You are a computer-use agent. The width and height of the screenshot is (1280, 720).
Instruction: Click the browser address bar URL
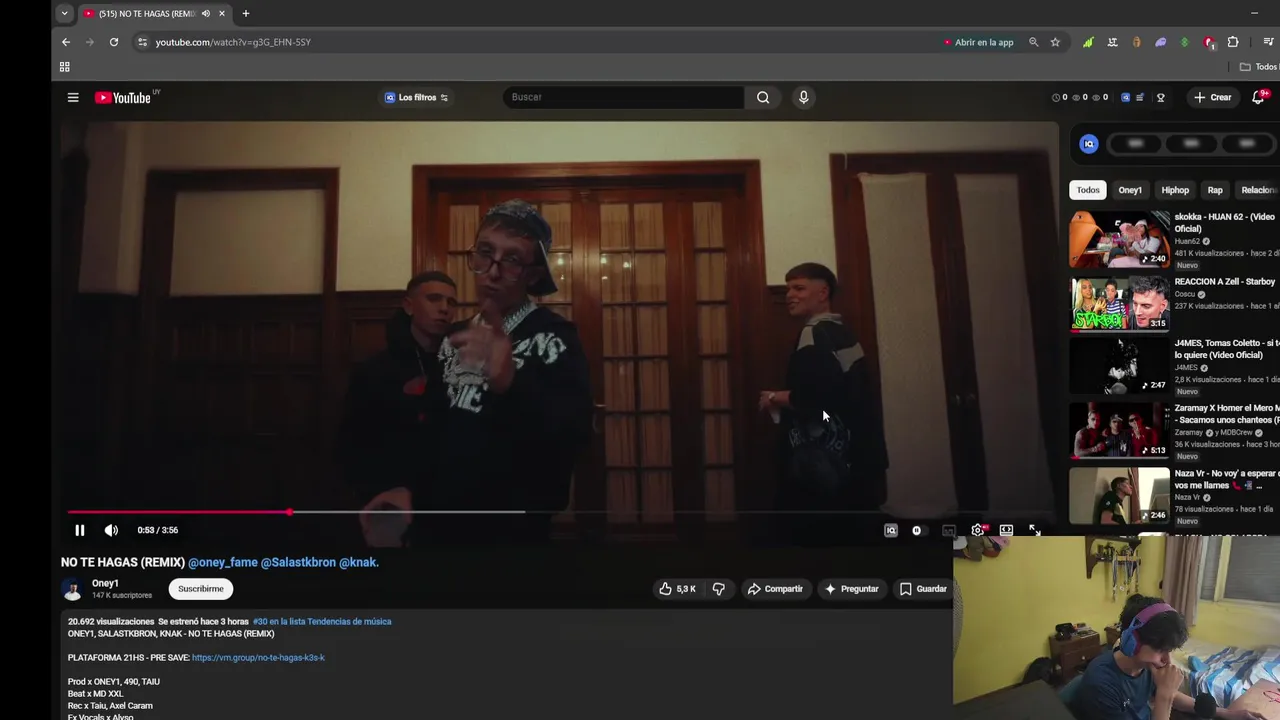click(233, 42)
